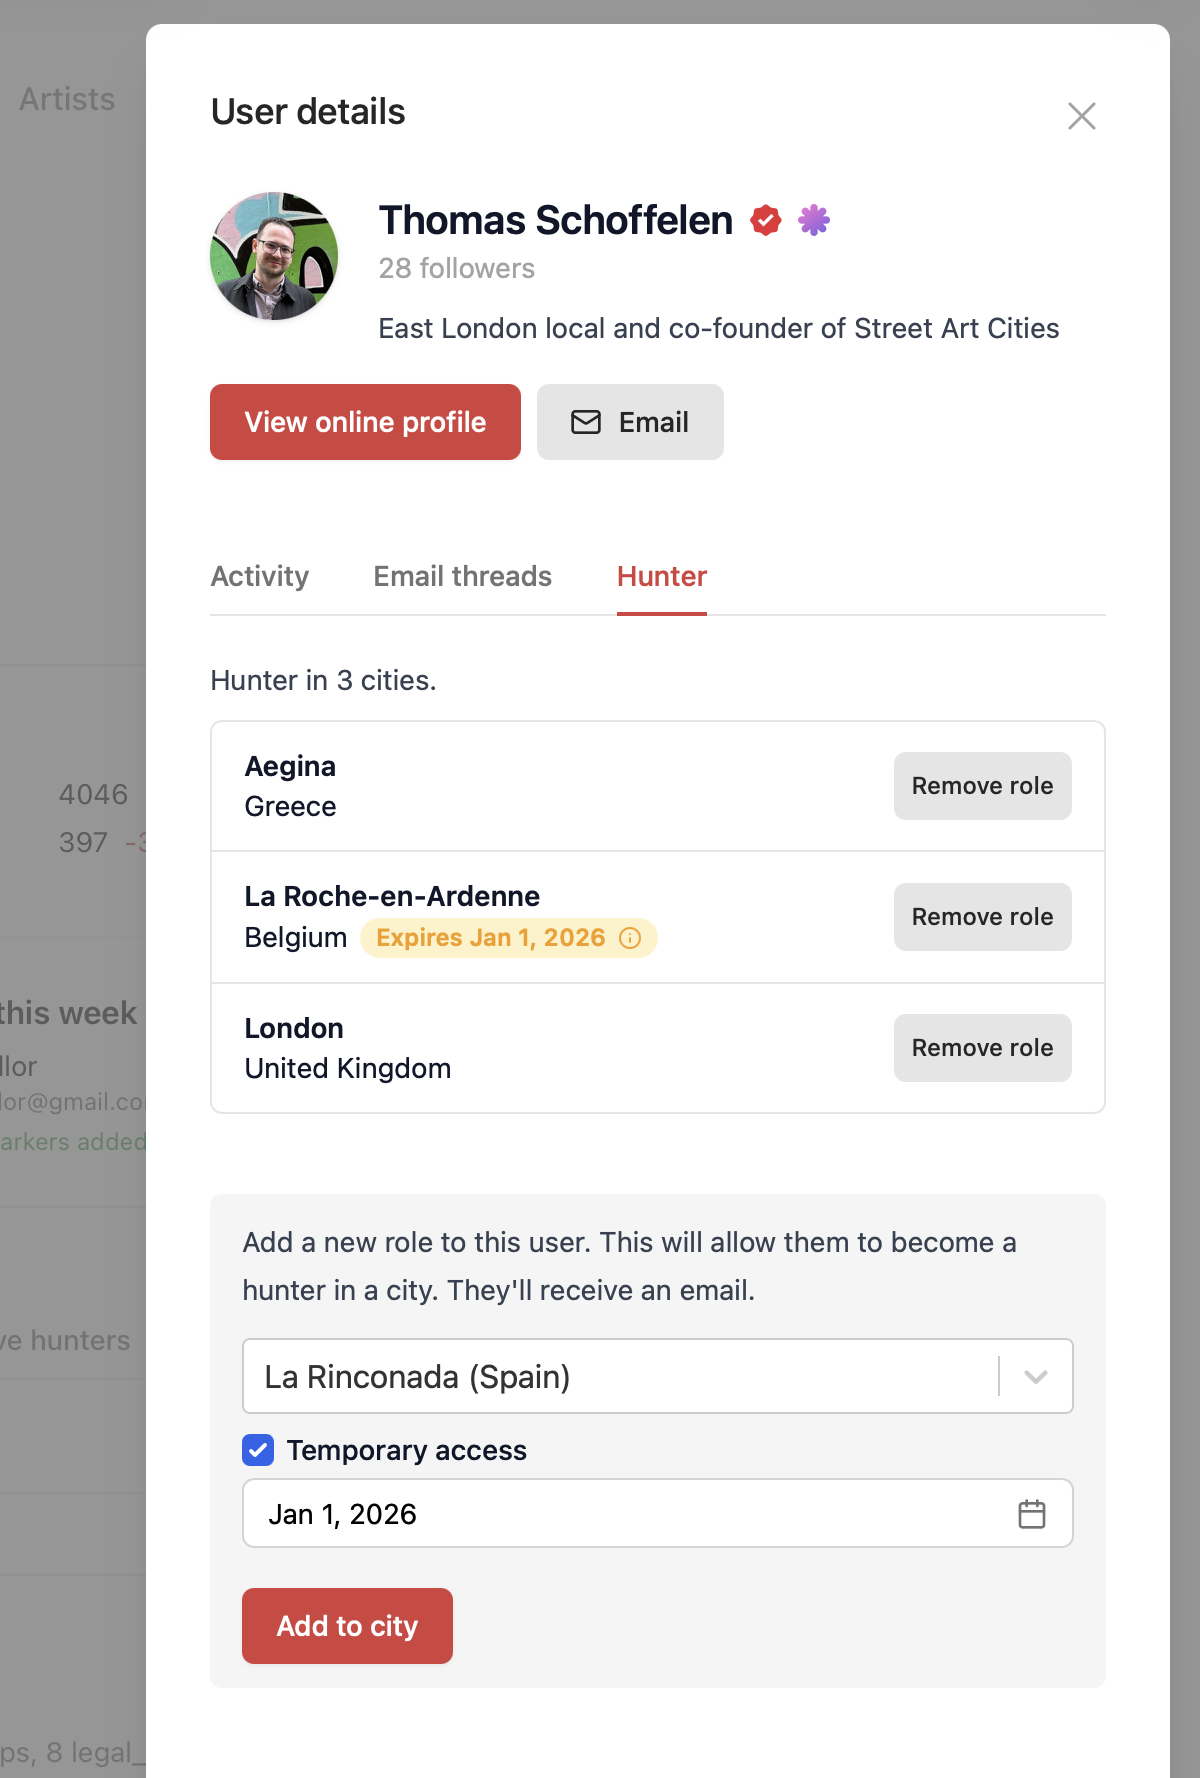Click the View online profile button
The width and height of the screenshot is (1200, 1778).
click(x=365, y=422)
